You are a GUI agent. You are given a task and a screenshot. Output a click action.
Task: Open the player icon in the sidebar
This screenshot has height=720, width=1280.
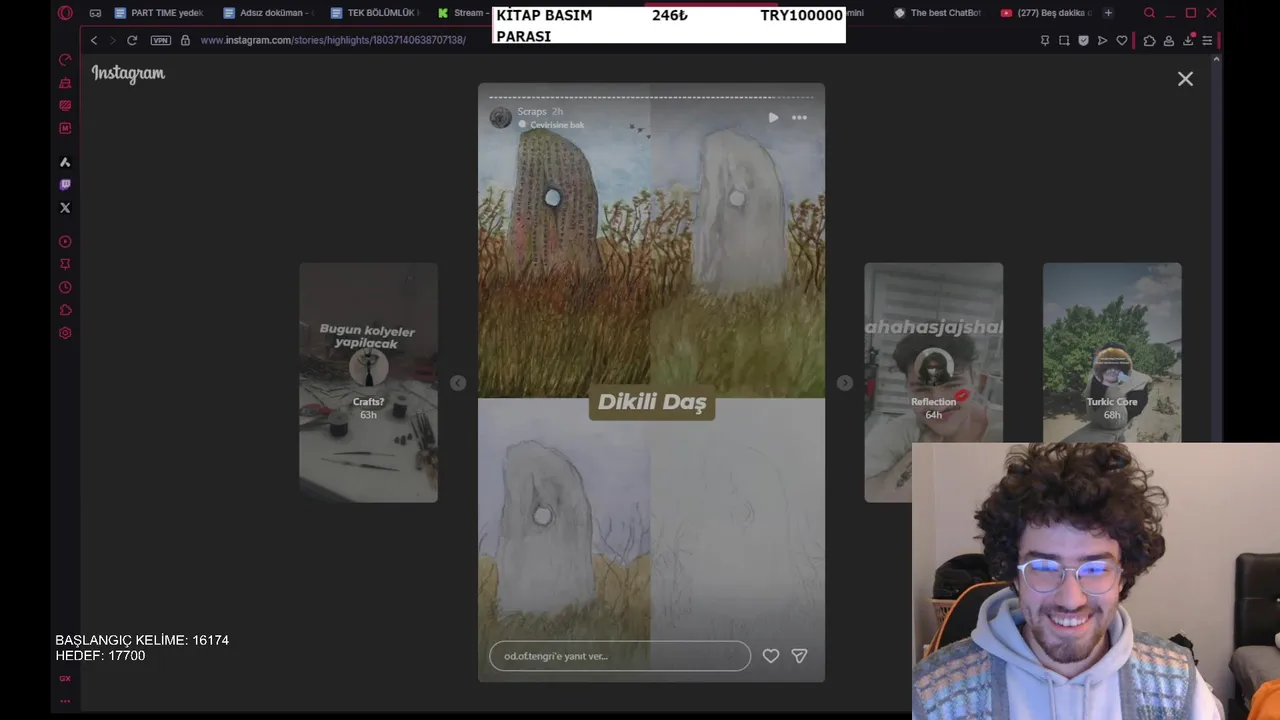pos(65,242)
